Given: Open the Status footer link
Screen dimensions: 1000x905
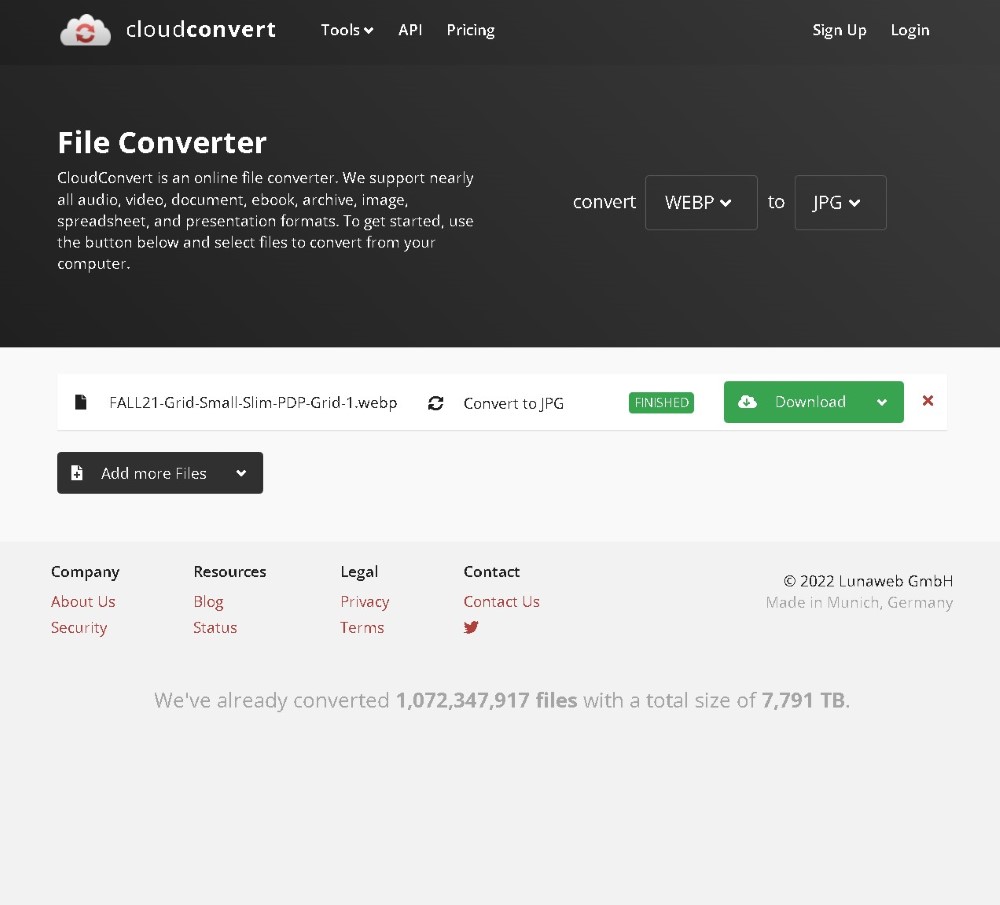Looking at the screenshot, I should [215, 628].
